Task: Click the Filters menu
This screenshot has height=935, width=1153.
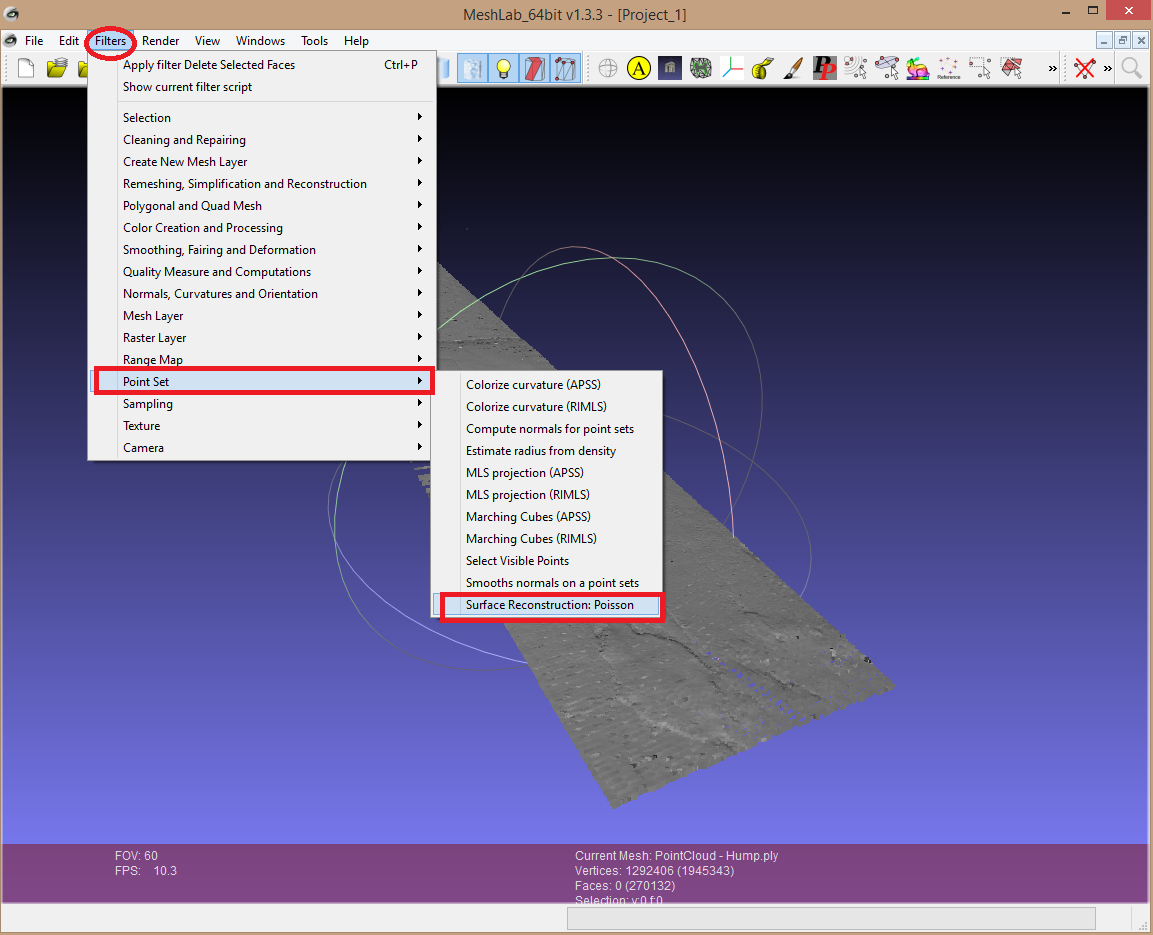Action: click(x=110, y=41)
